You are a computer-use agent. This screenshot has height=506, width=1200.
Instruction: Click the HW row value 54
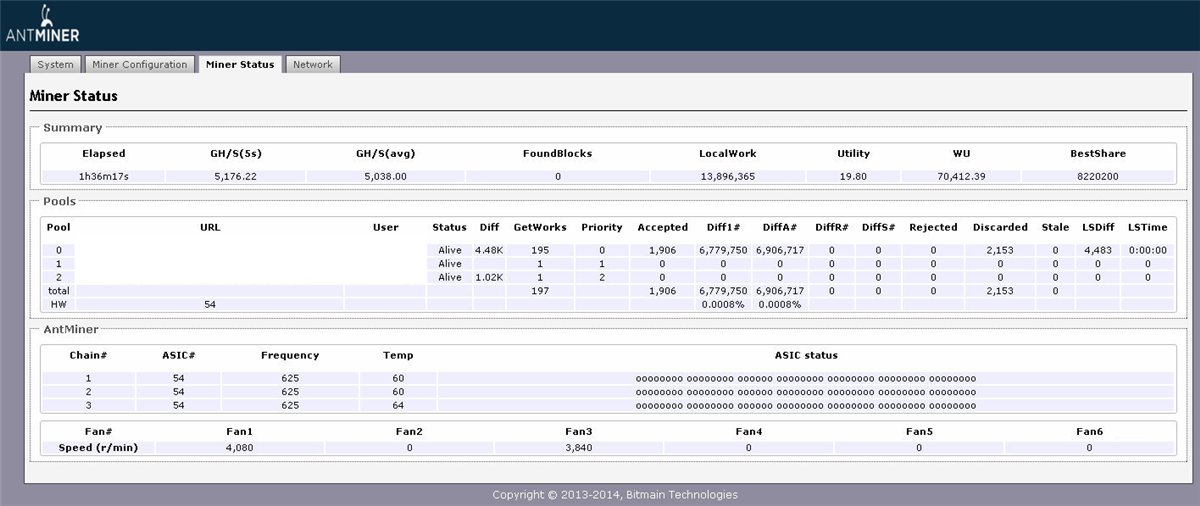click(x=210, y=304)
